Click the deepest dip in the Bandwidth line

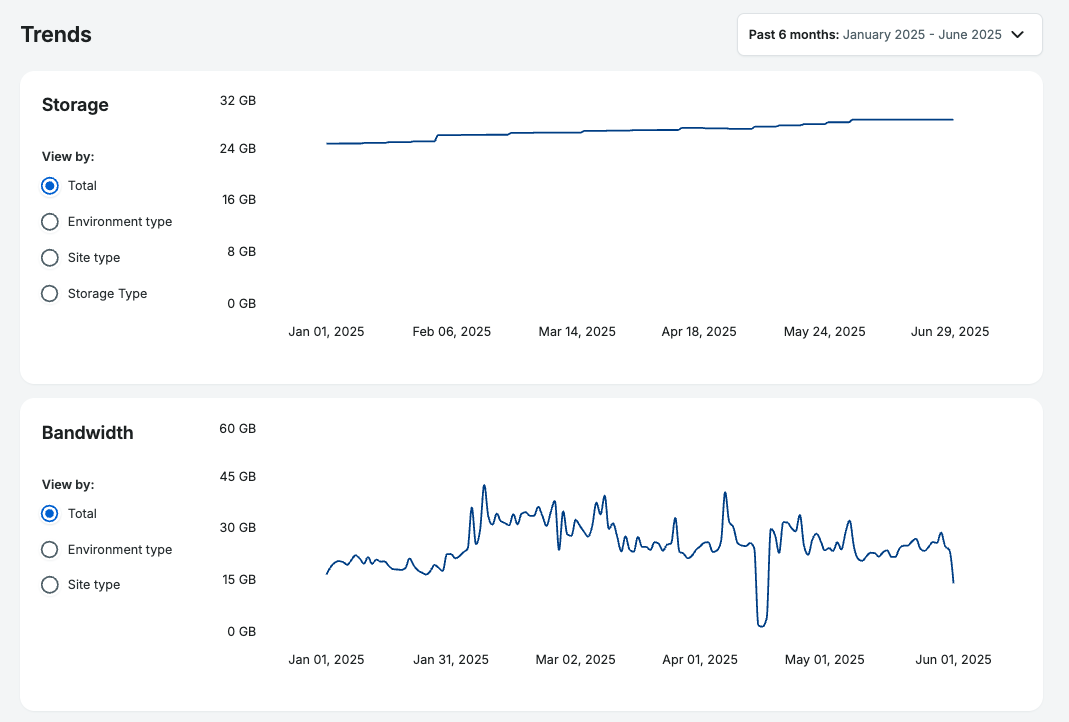point(762,625)
